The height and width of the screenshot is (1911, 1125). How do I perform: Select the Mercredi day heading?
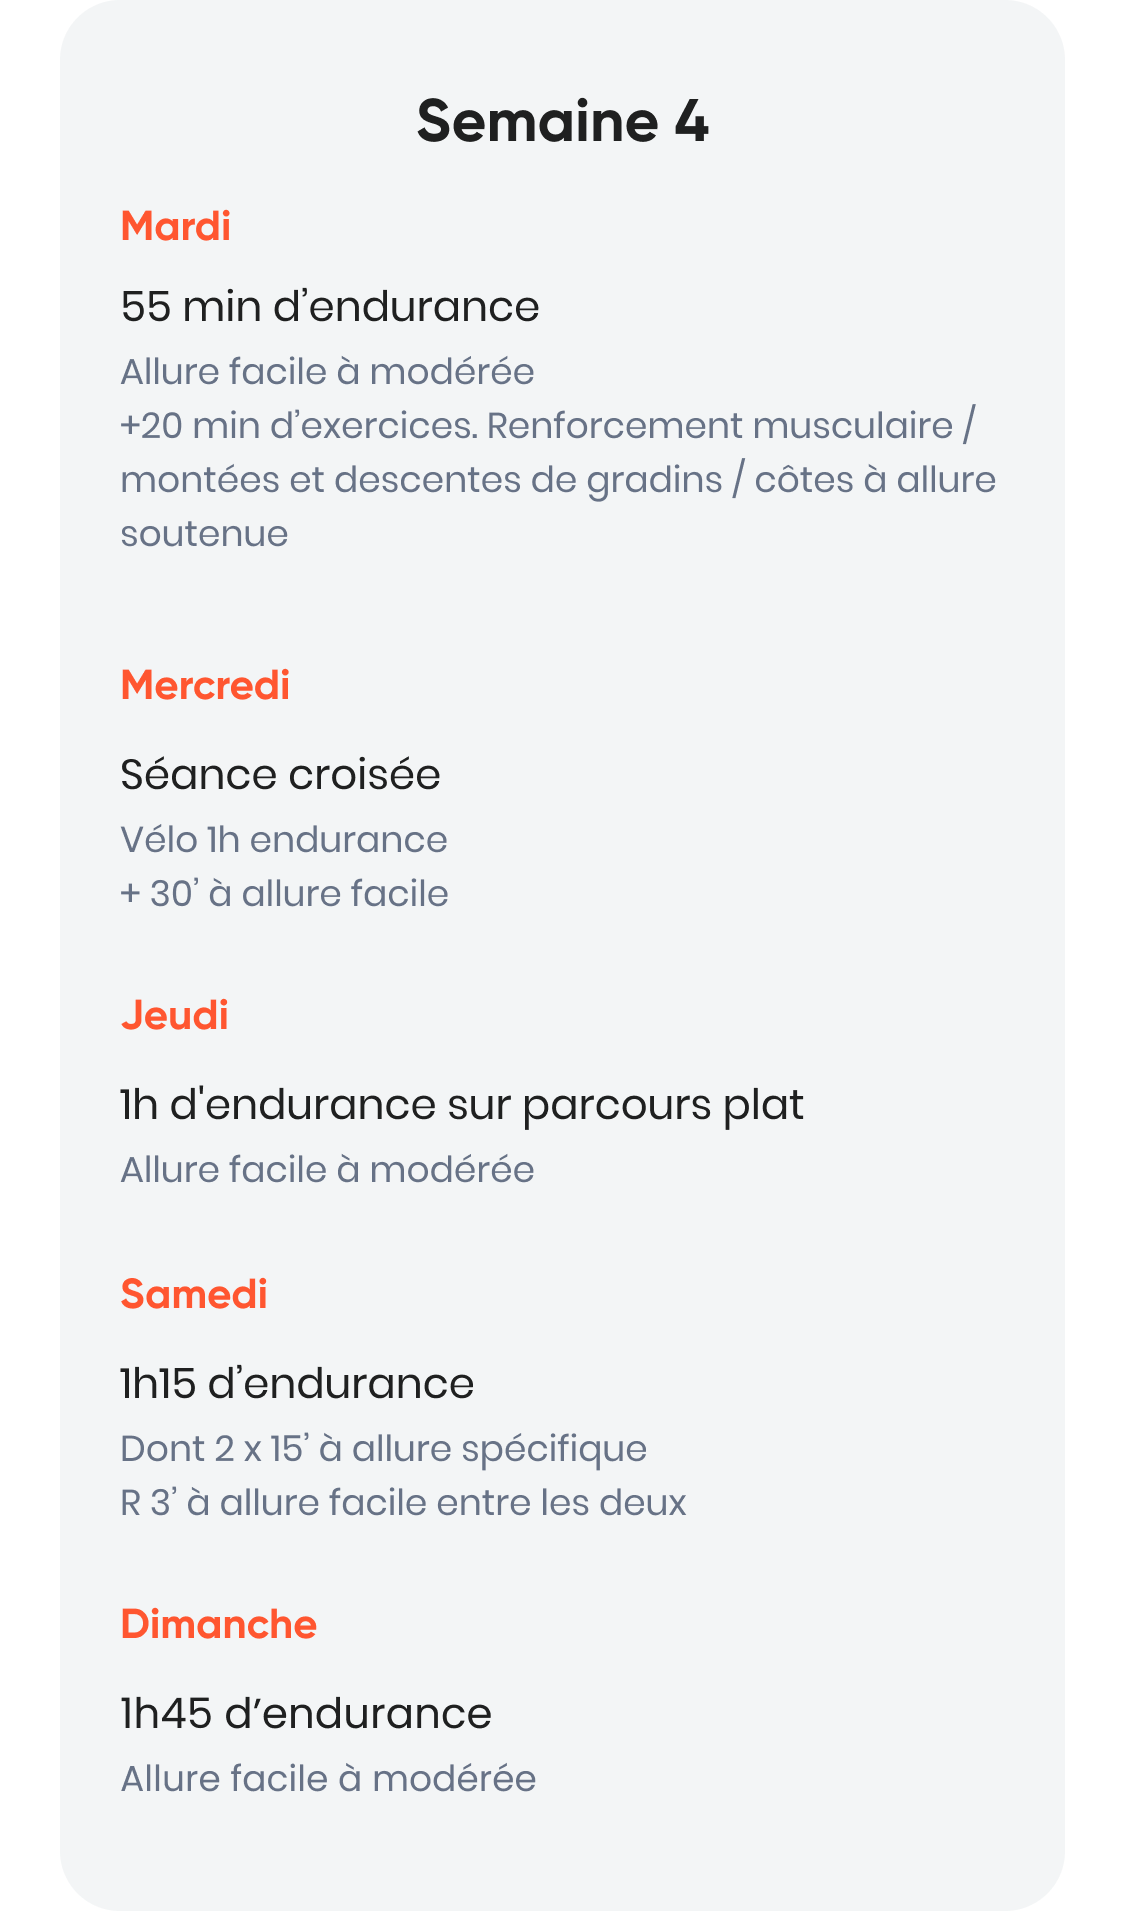pyautogui.click(x=205, y=686)
